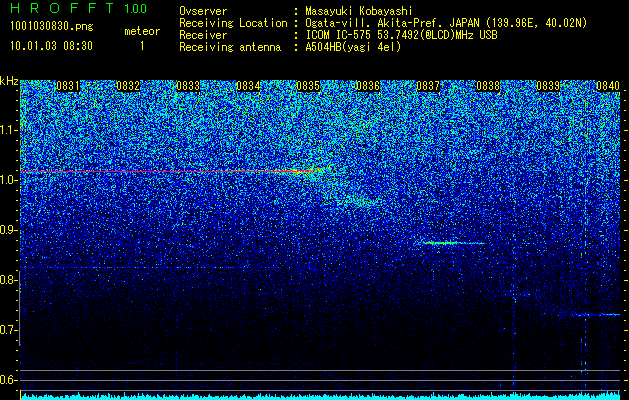The width and height of the screenshot is (629, 400).
Task: Click the 0.6 kHz axis label
Action: 9,380
